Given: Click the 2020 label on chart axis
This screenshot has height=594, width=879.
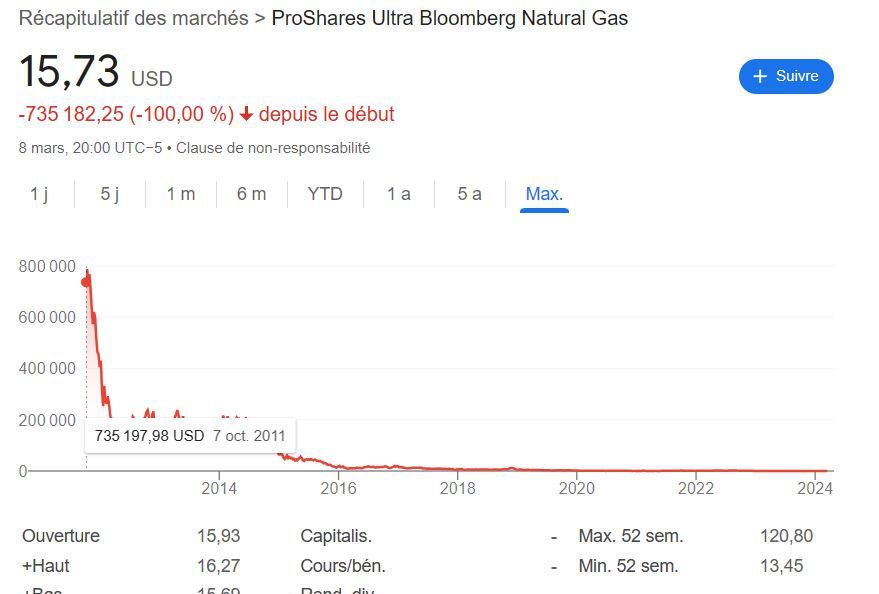Looking at the screenshot, I should (577, 488).
